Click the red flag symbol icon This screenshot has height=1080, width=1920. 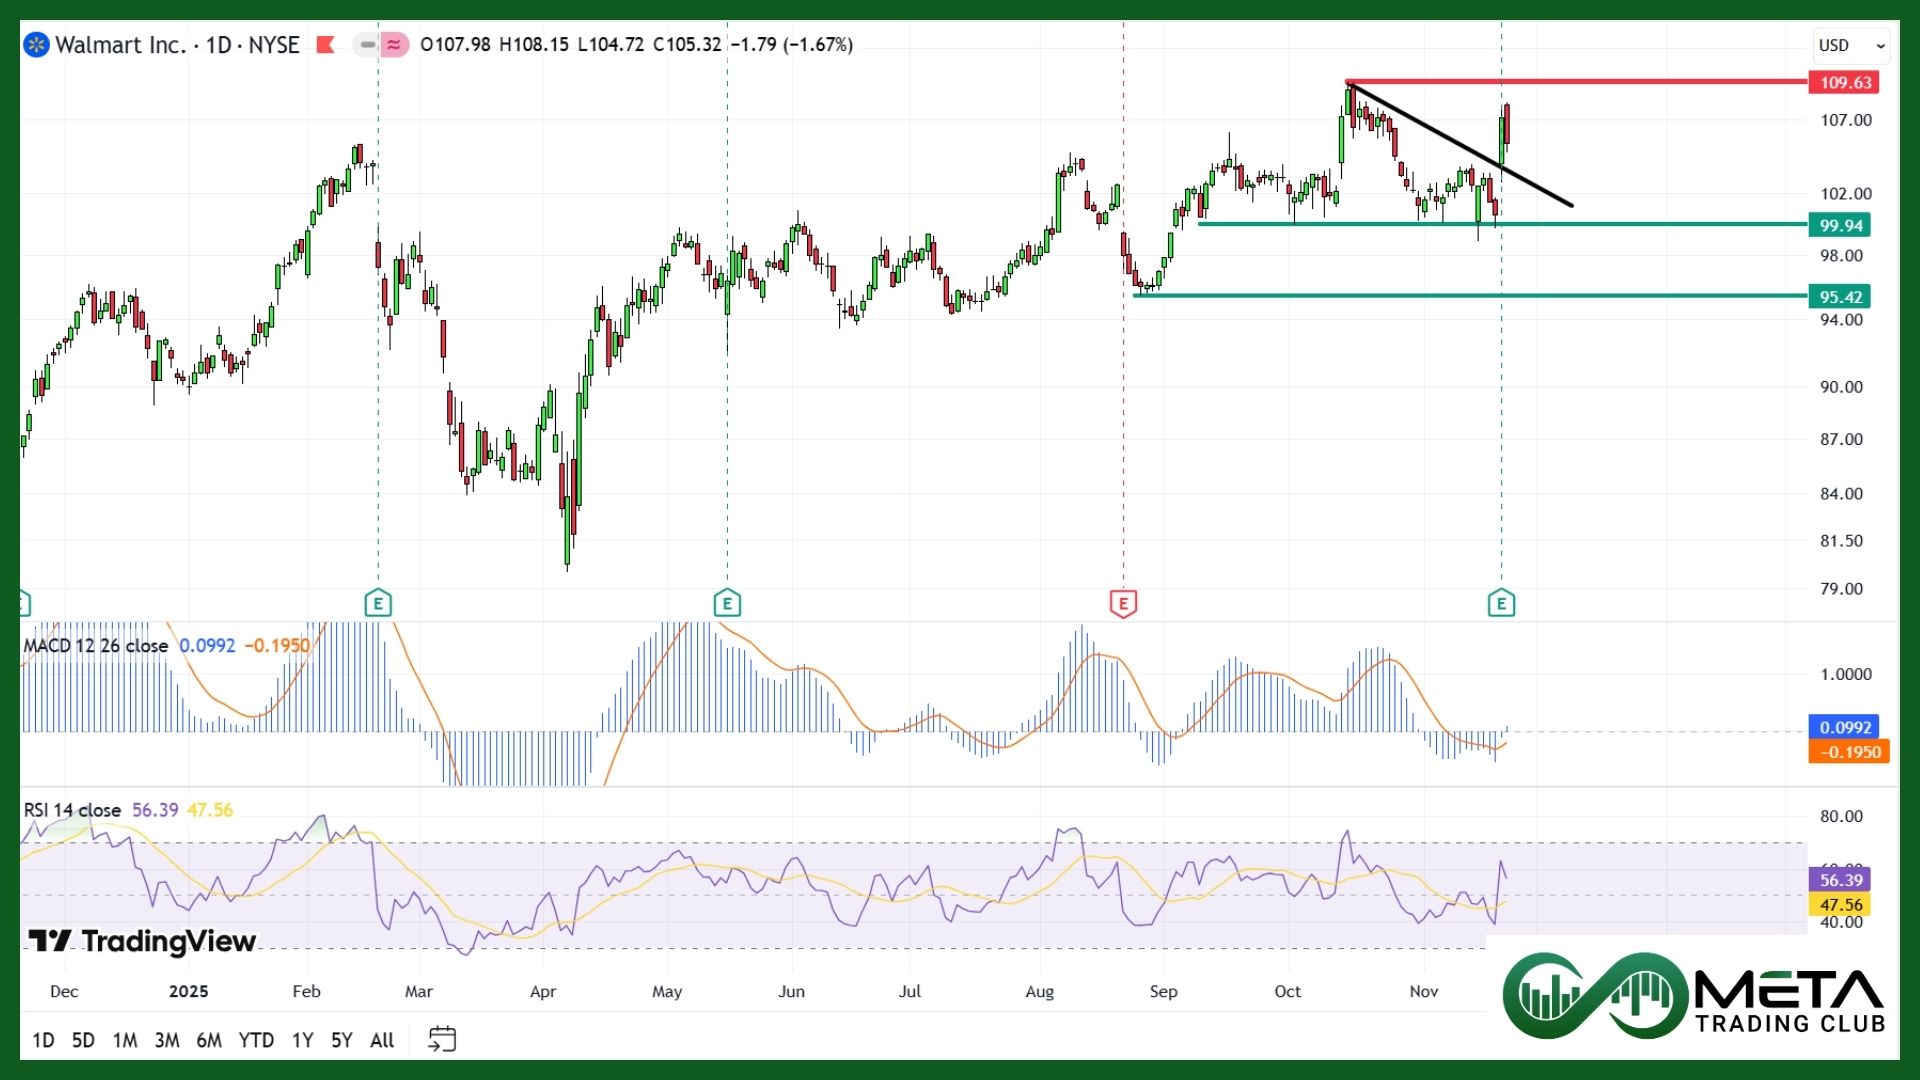[x=325, y=45]
